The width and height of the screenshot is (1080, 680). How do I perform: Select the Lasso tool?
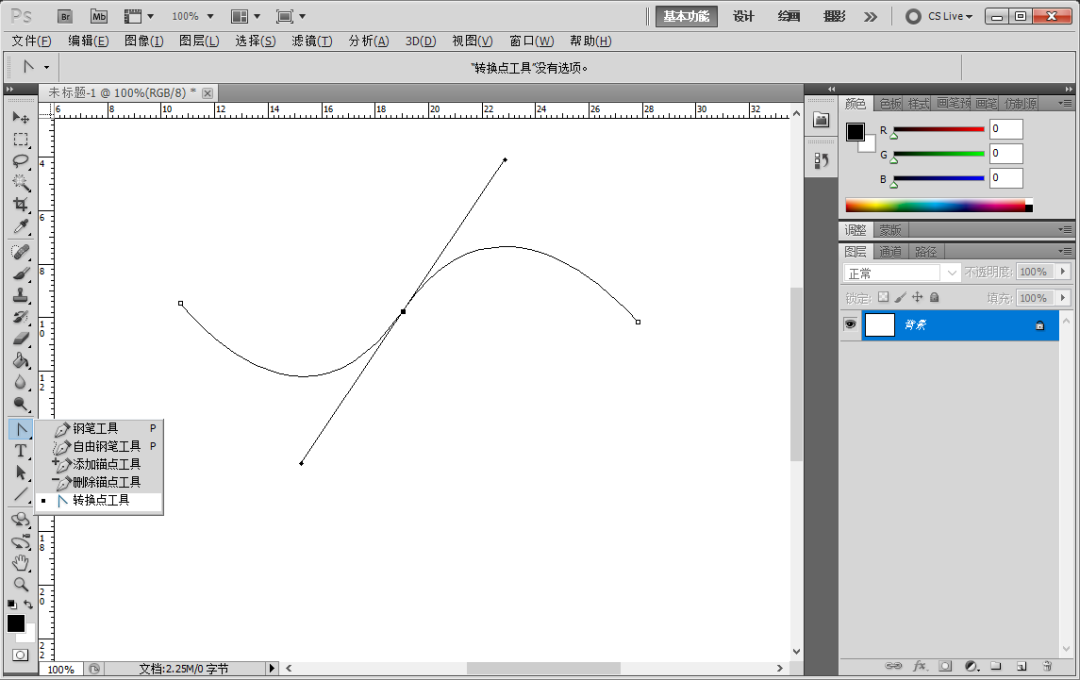click(x=21, y=161)
